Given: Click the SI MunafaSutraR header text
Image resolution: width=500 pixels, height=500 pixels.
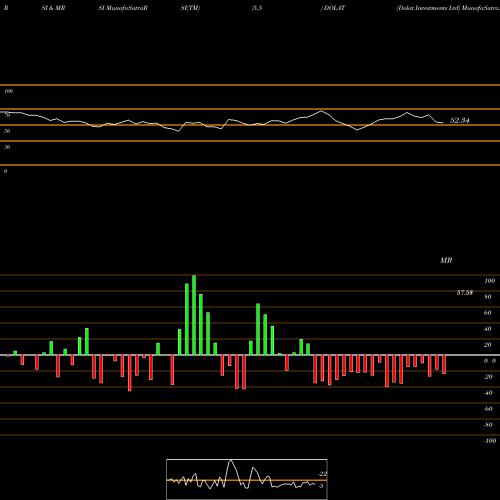Looking at the screenshot, I should click(123, 8).
